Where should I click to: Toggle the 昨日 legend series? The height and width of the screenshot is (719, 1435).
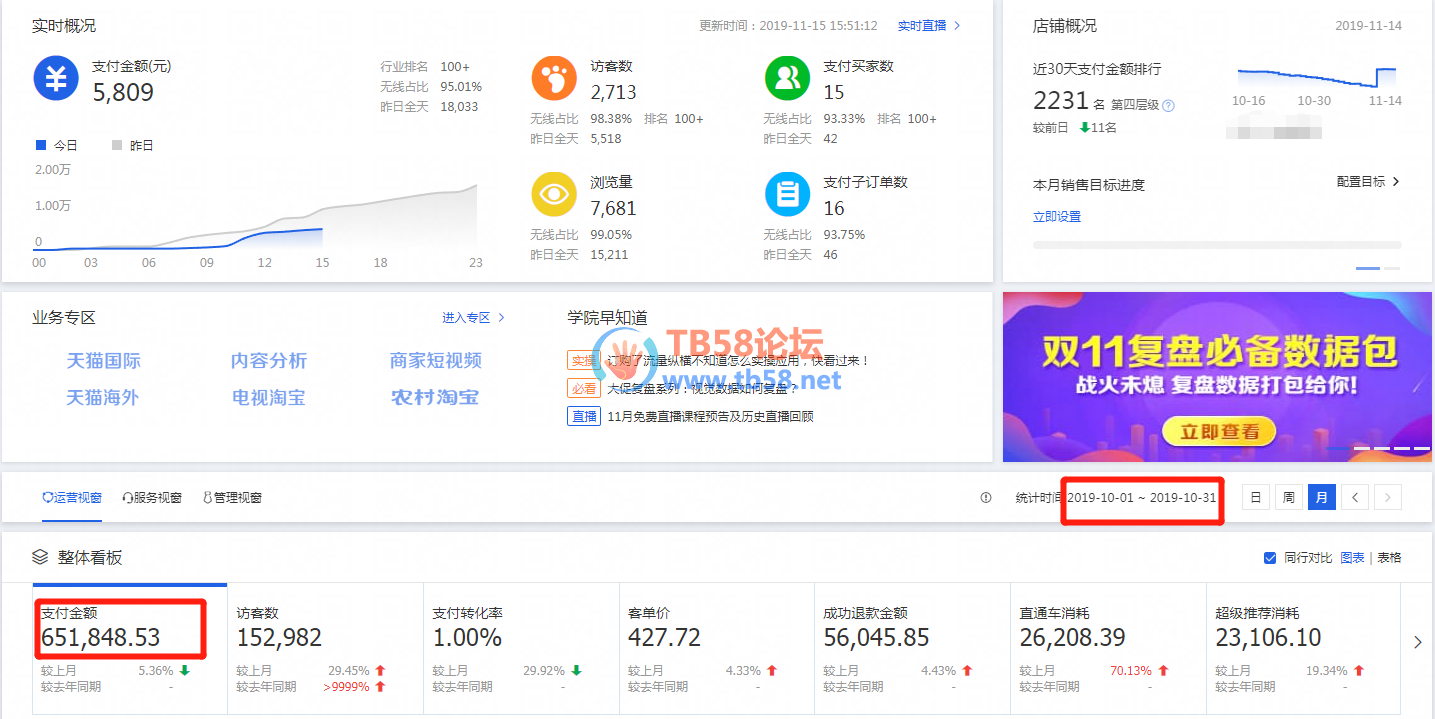[x=133, y=145]
